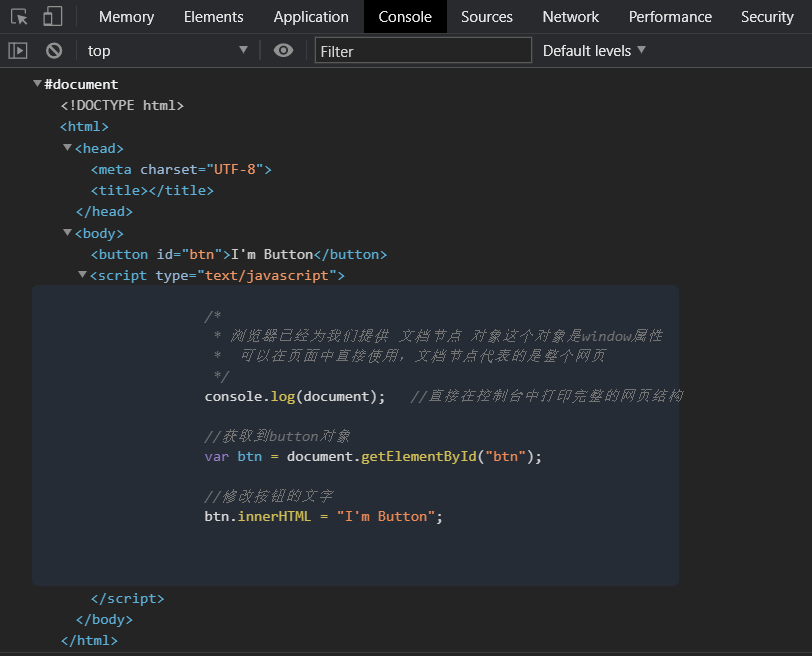This screenshot has height=656, width=812.
Task: Focus the console Filter input field
Action: 423,50
